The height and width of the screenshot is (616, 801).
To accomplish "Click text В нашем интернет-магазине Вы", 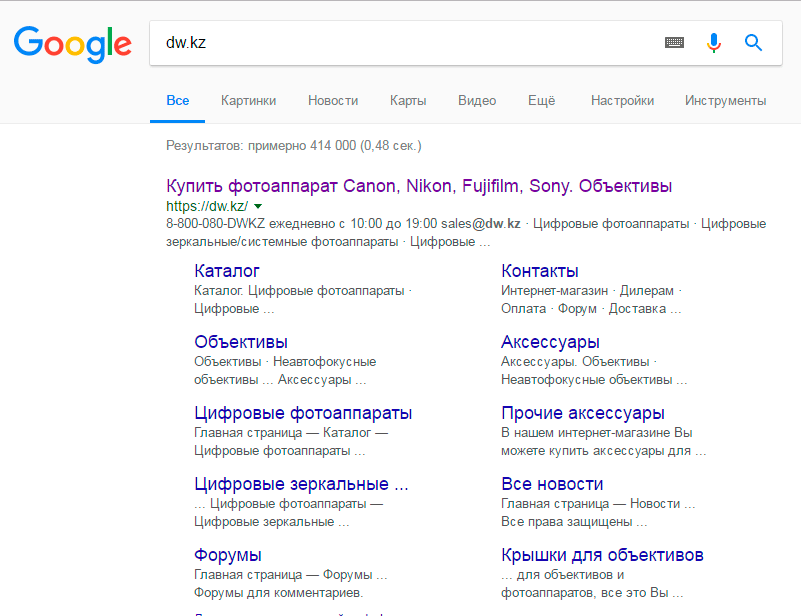I will point(597,433).
